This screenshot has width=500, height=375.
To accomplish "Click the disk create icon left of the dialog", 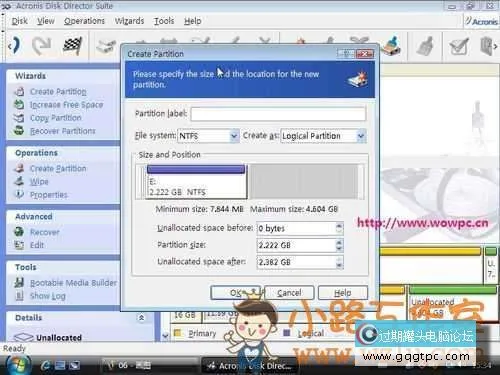I will tap(106, 47).
